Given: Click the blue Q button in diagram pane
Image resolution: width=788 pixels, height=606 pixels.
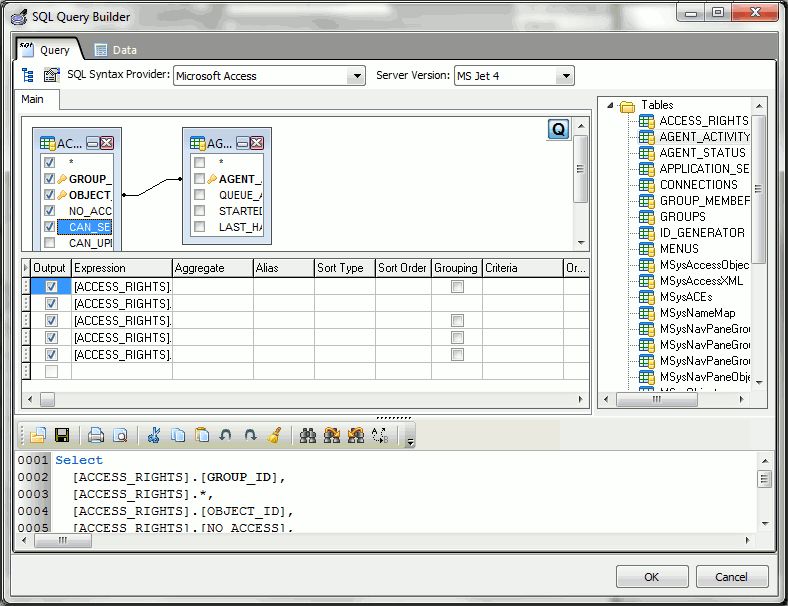Looking at the screenshot, I should point(559,129).
